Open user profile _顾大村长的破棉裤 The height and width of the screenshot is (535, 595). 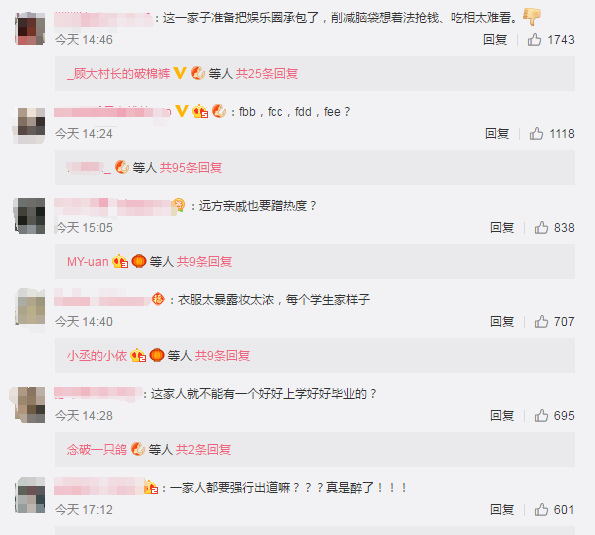click(118, 74)
